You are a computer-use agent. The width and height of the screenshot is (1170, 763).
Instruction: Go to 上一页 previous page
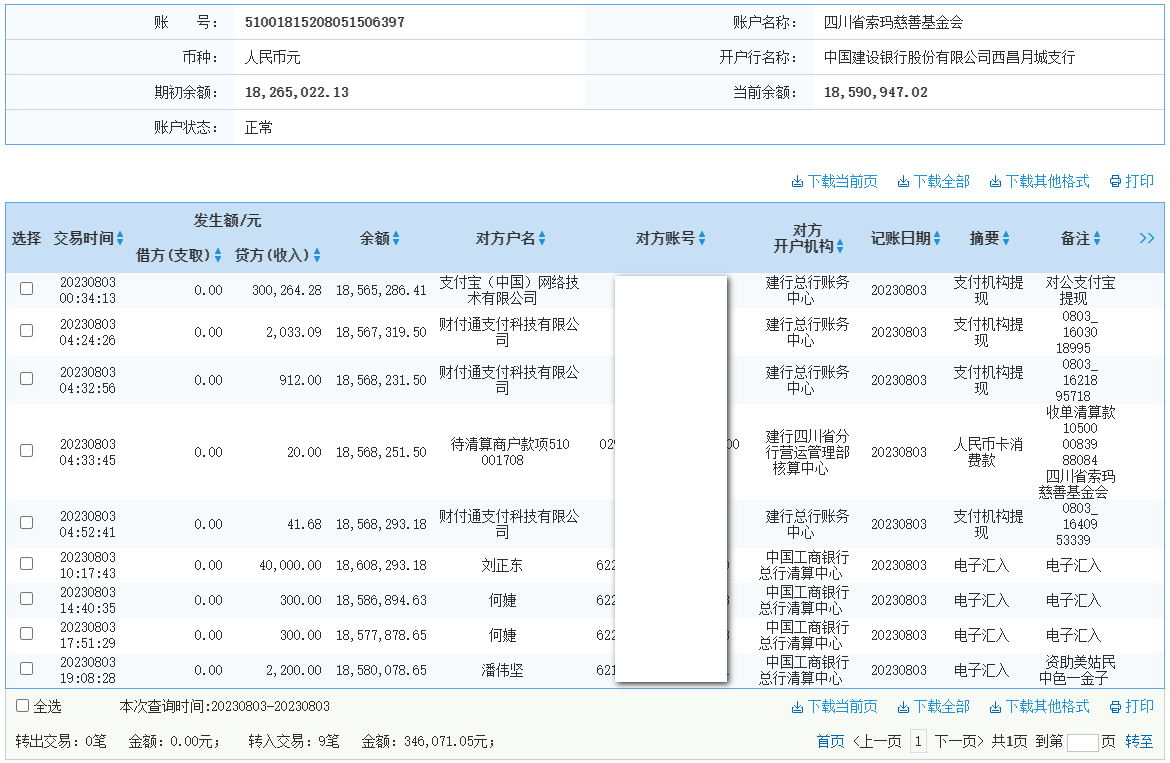877,741
